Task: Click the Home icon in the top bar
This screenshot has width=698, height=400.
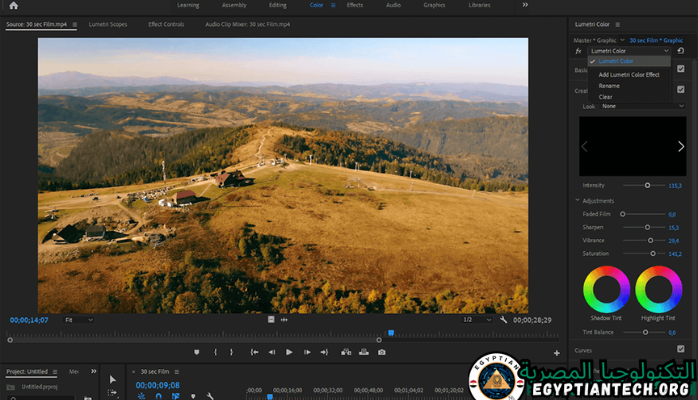Action: (x=13, y=6)
